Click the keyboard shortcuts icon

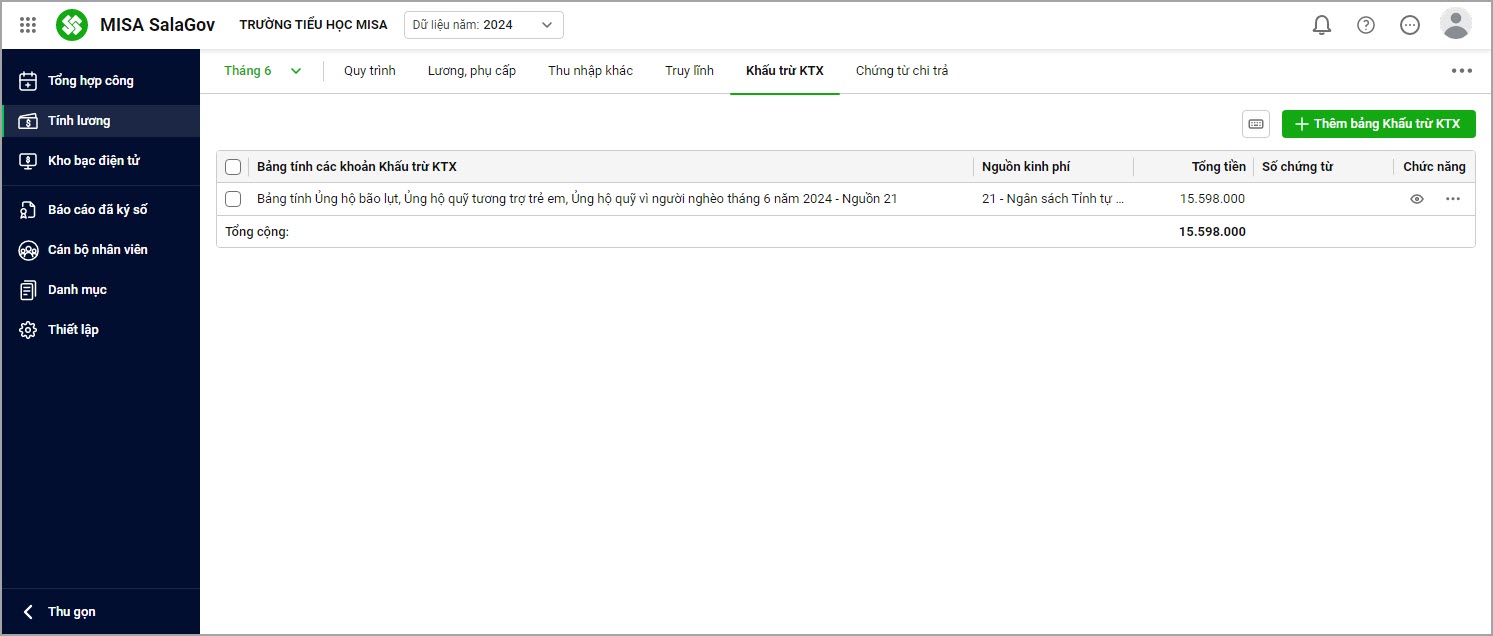(x=1256, y=124)
